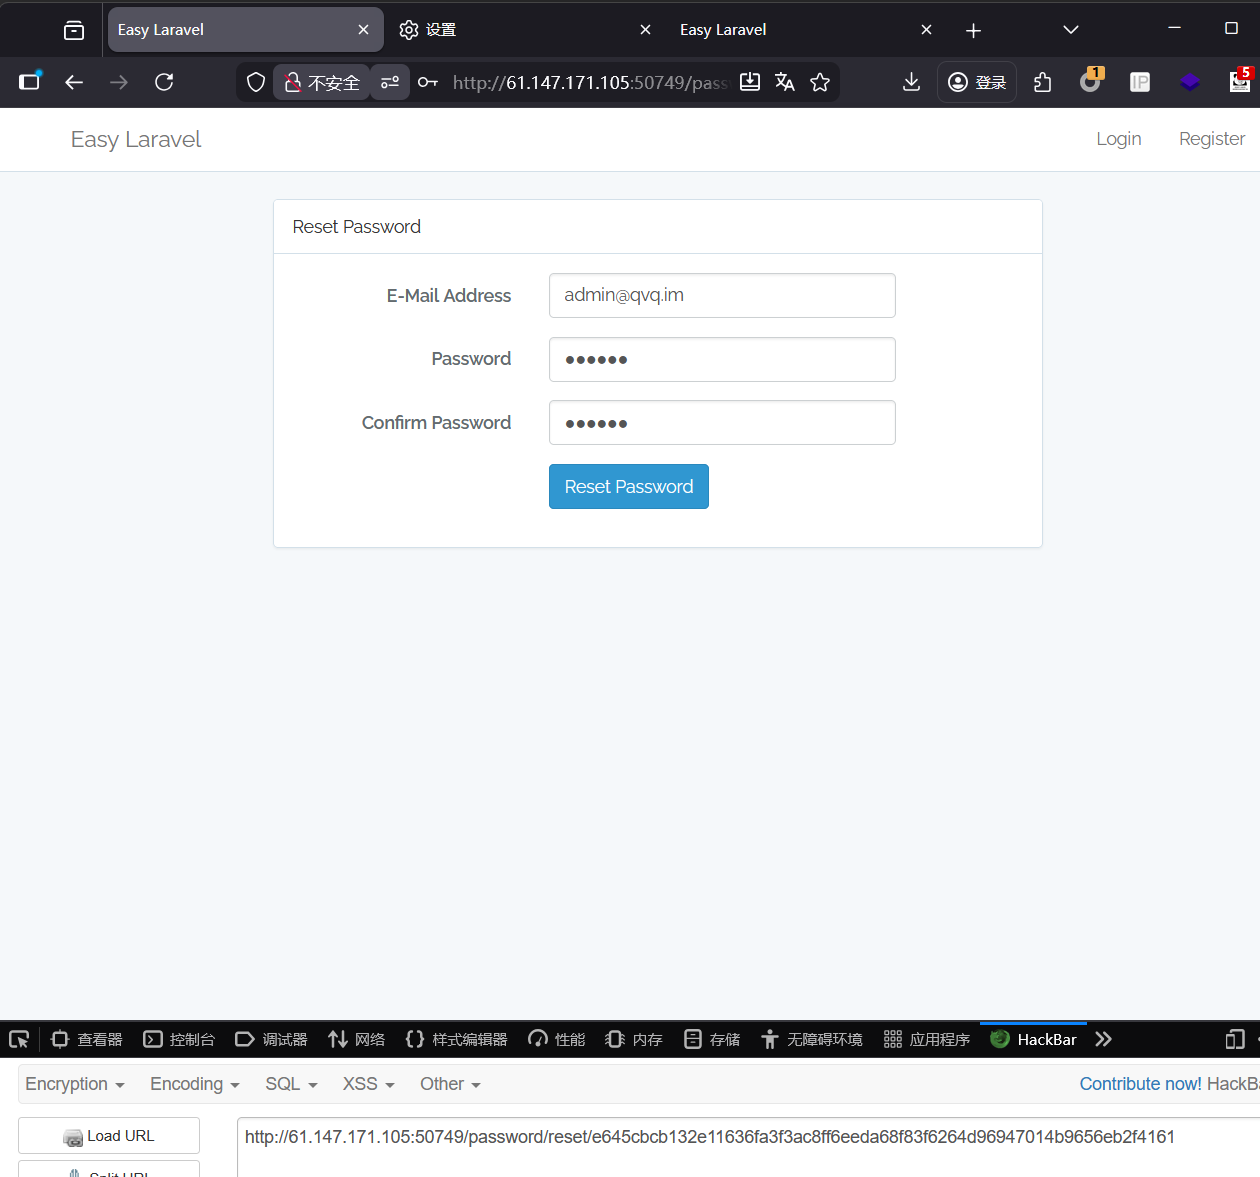Show more devtools tabs with double chevron
The height and width of the screenshot is (1177, 1260).
[1103, 1039]
